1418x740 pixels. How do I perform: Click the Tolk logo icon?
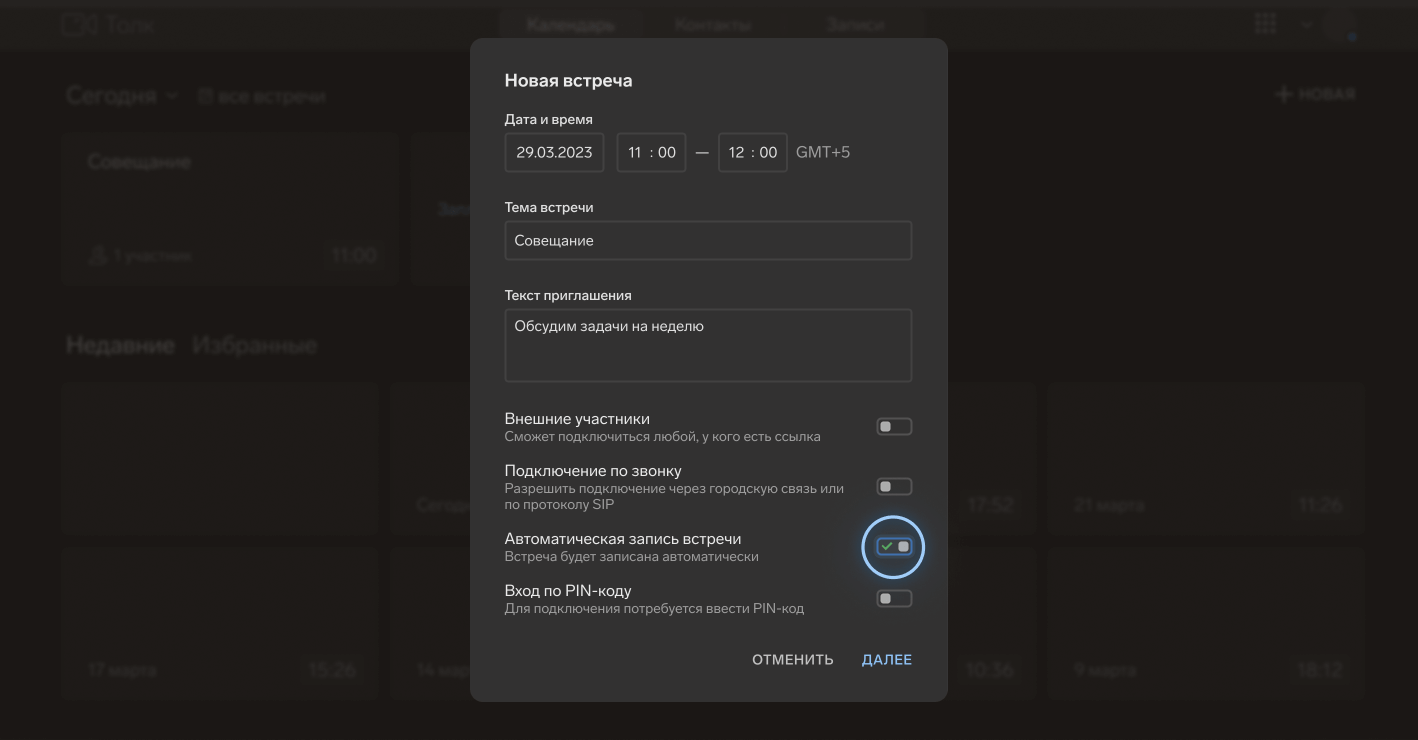tap(73, 24)
